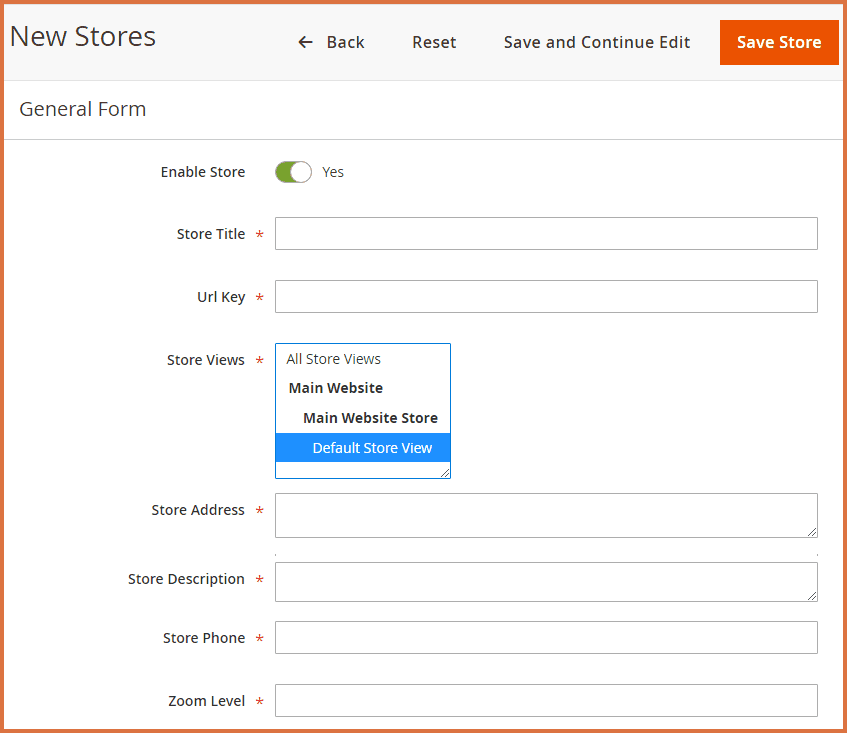This screenshot has width=847, height=733.
Task: Click inside the Store Title field
Action: [546, 234]
